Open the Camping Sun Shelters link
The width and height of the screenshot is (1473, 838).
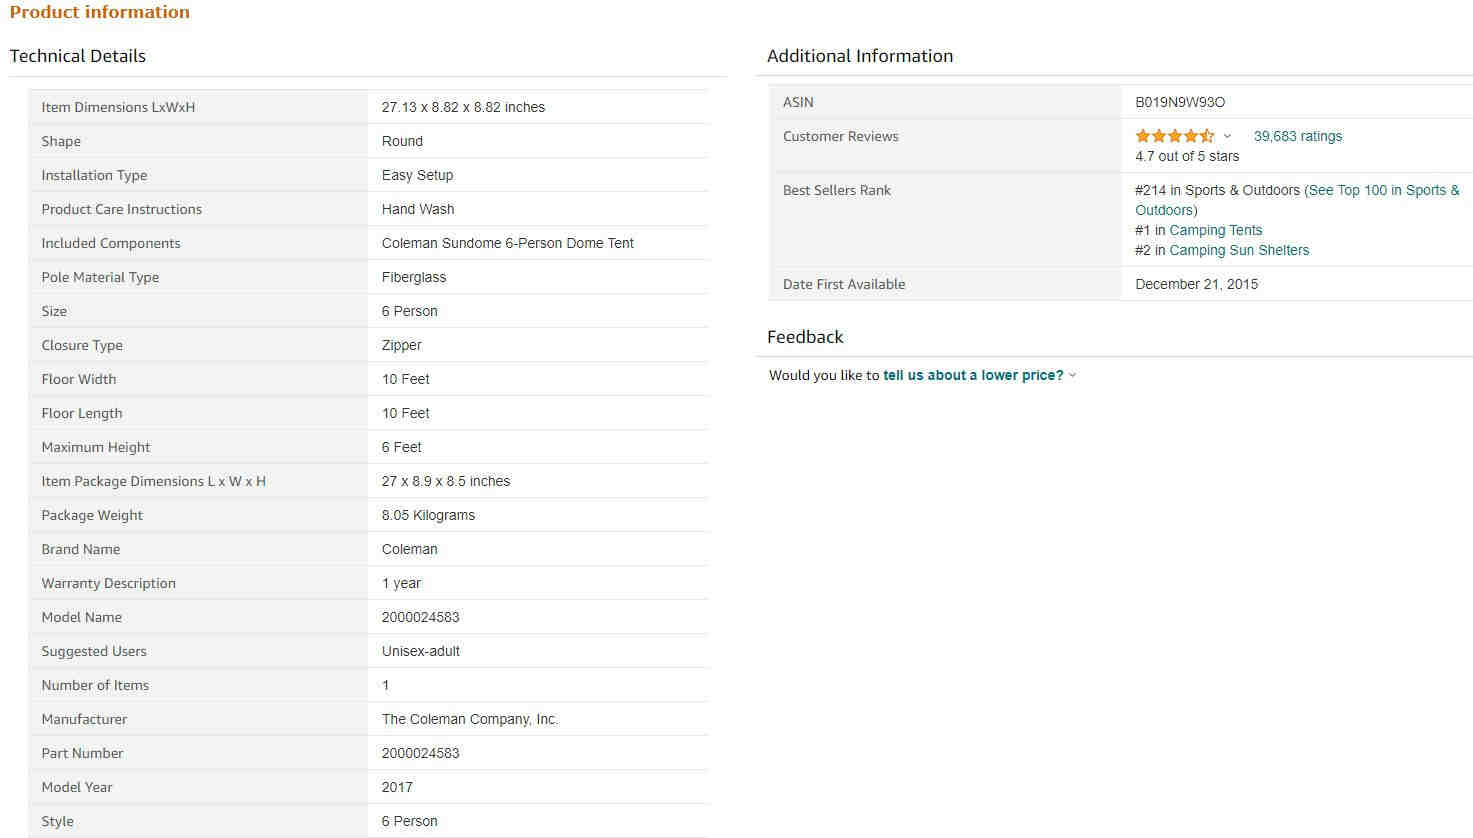[1239, 250]
